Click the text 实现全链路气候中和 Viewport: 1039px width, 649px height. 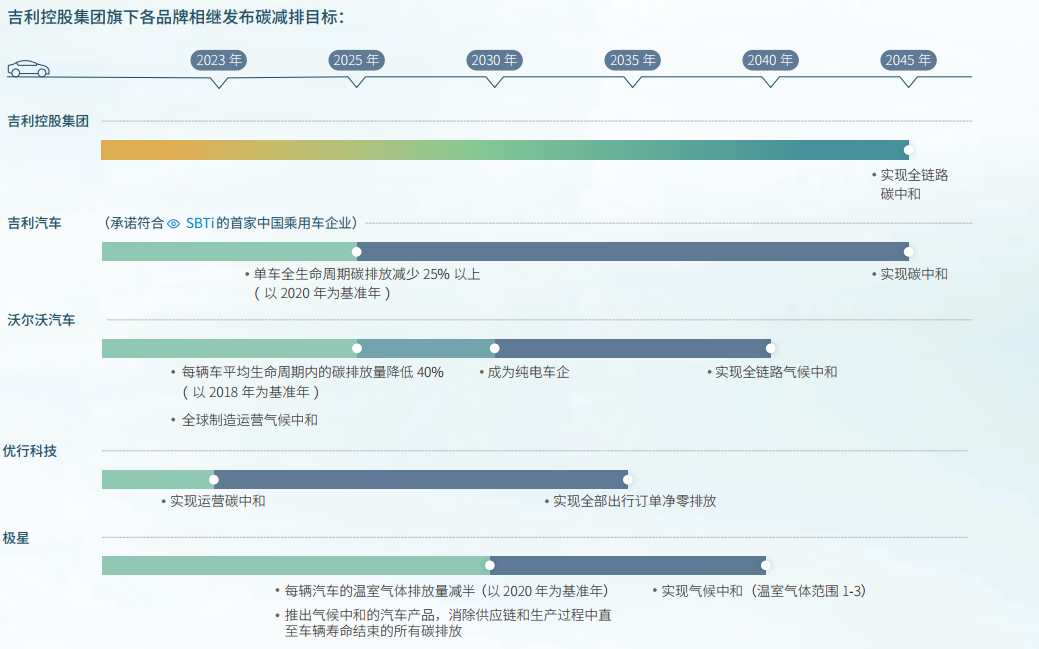coord(776,373)
